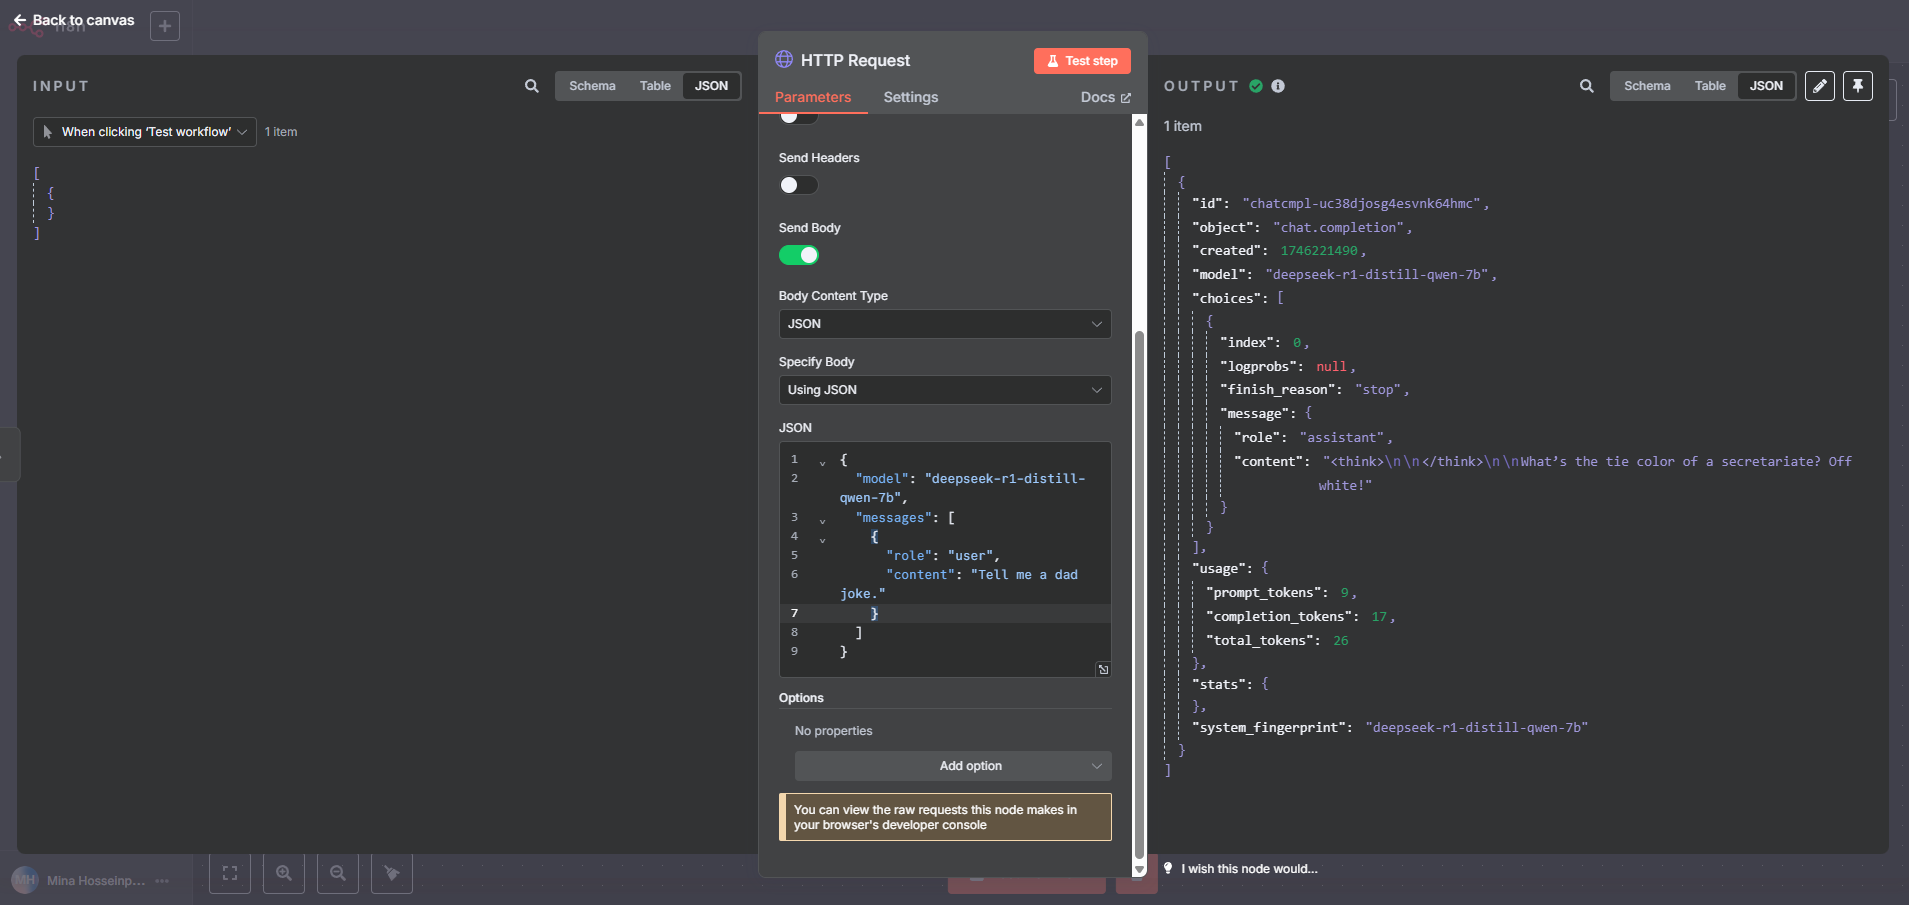This screenshot has width=1909, height=905.
Task: Open search in the OUTPUT panel
Action: (1586, 86)
